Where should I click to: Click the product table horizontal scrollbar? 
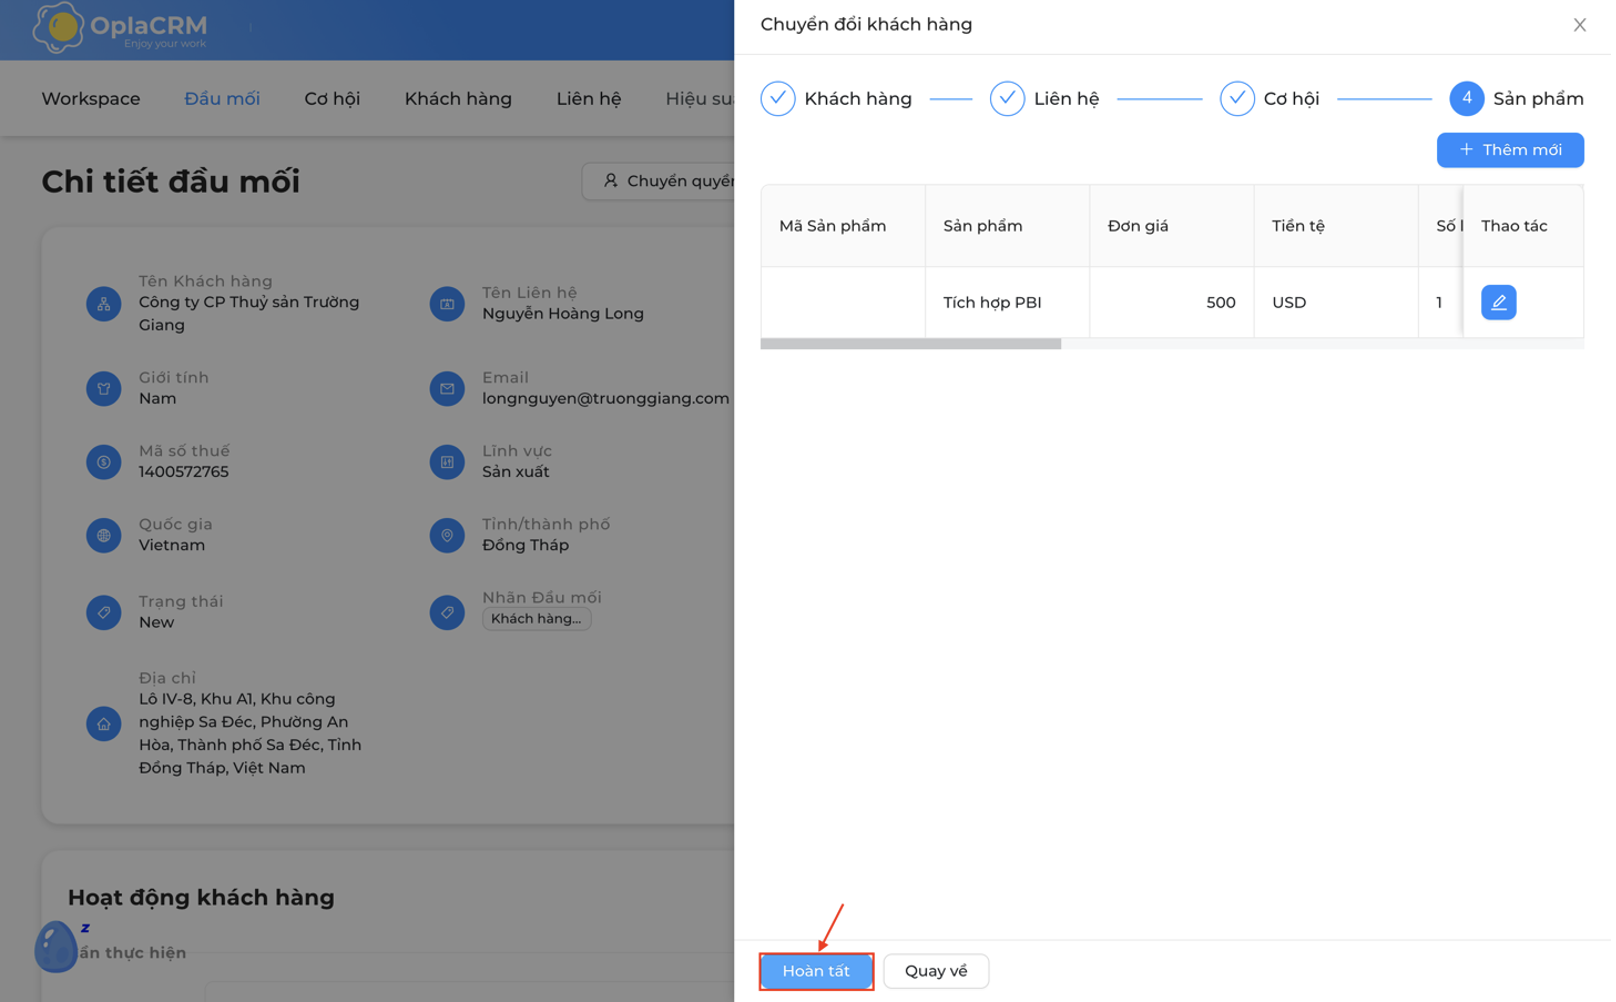tap(913, 345)
